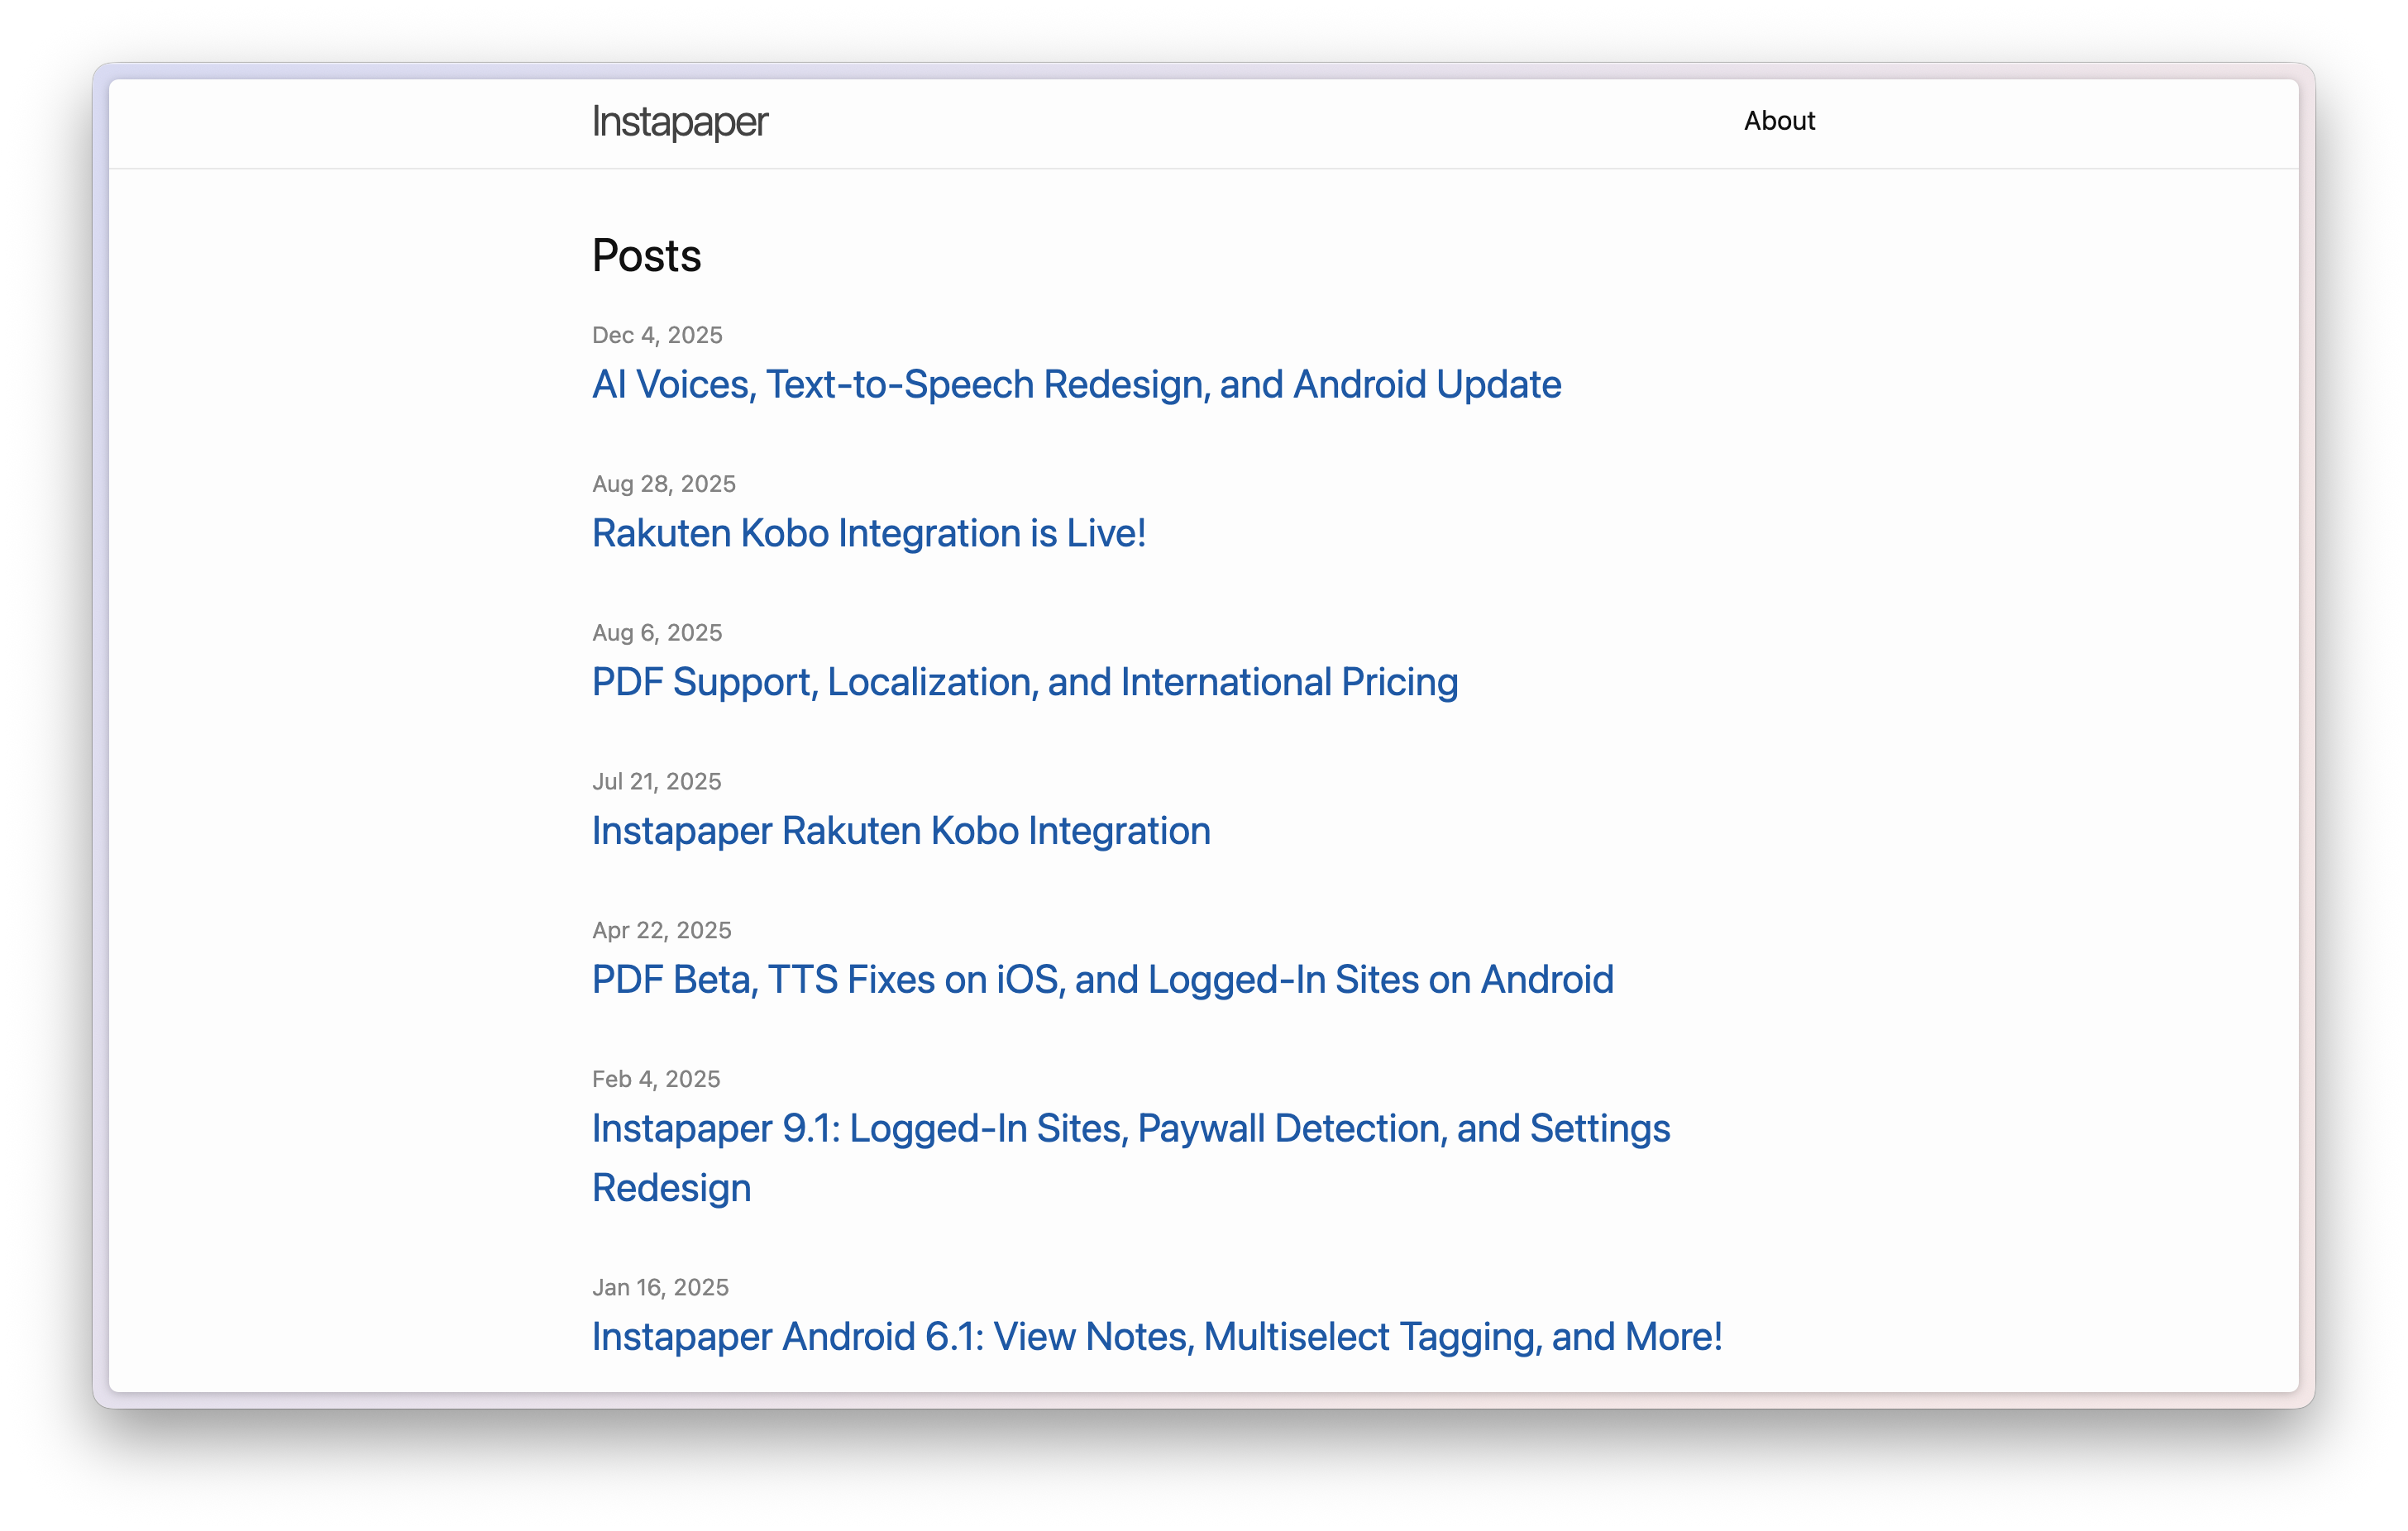Click the Apr 22, 2025 date label
The image size is (2408, 1531).
661,931
